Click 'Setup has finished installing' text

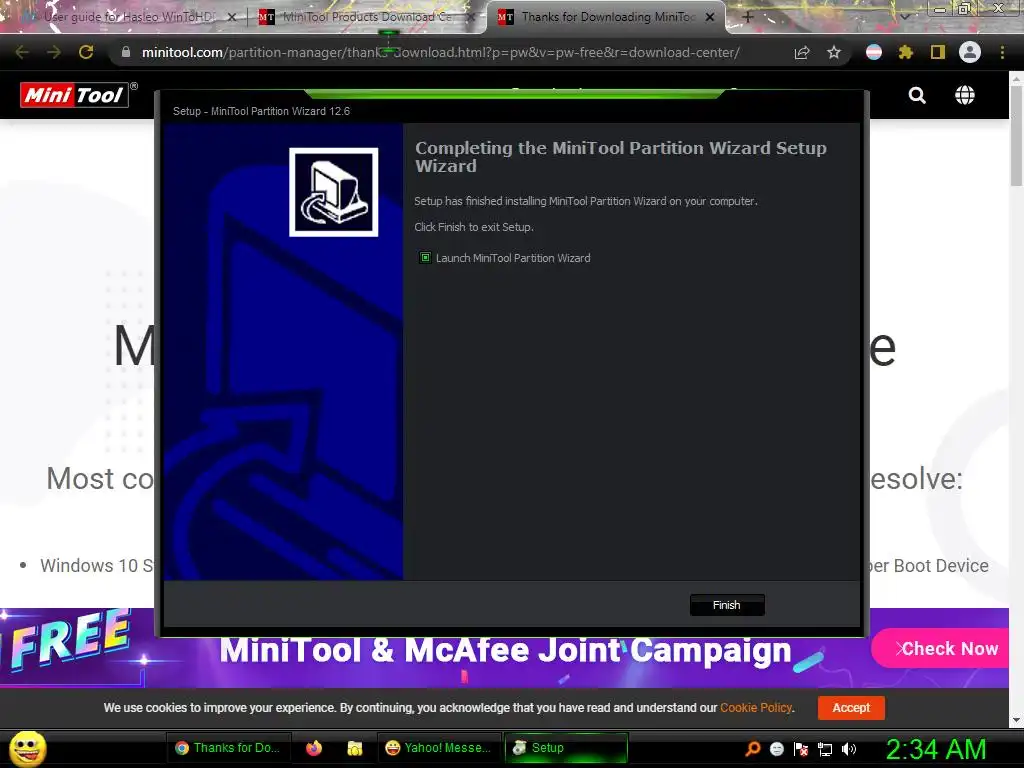tap(586, 201)
